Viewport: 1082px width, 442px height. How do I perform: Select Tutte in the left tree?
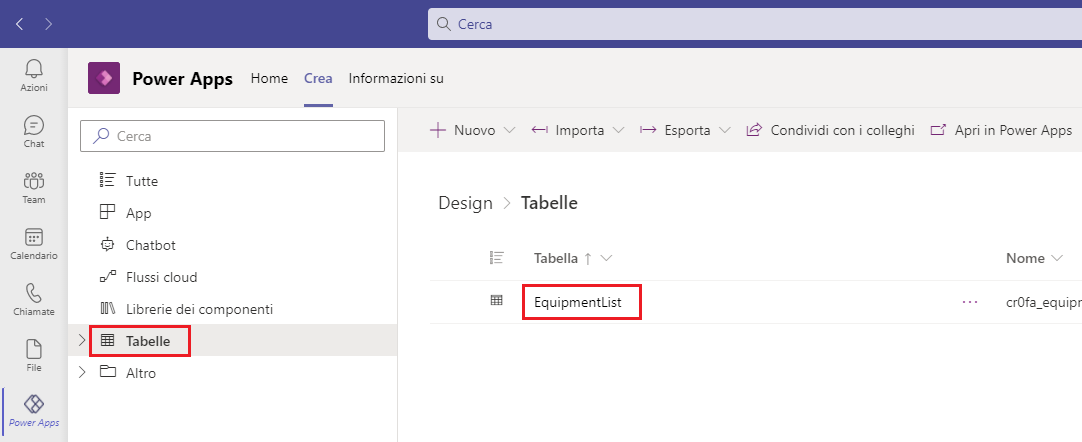[x=141, y=181]
